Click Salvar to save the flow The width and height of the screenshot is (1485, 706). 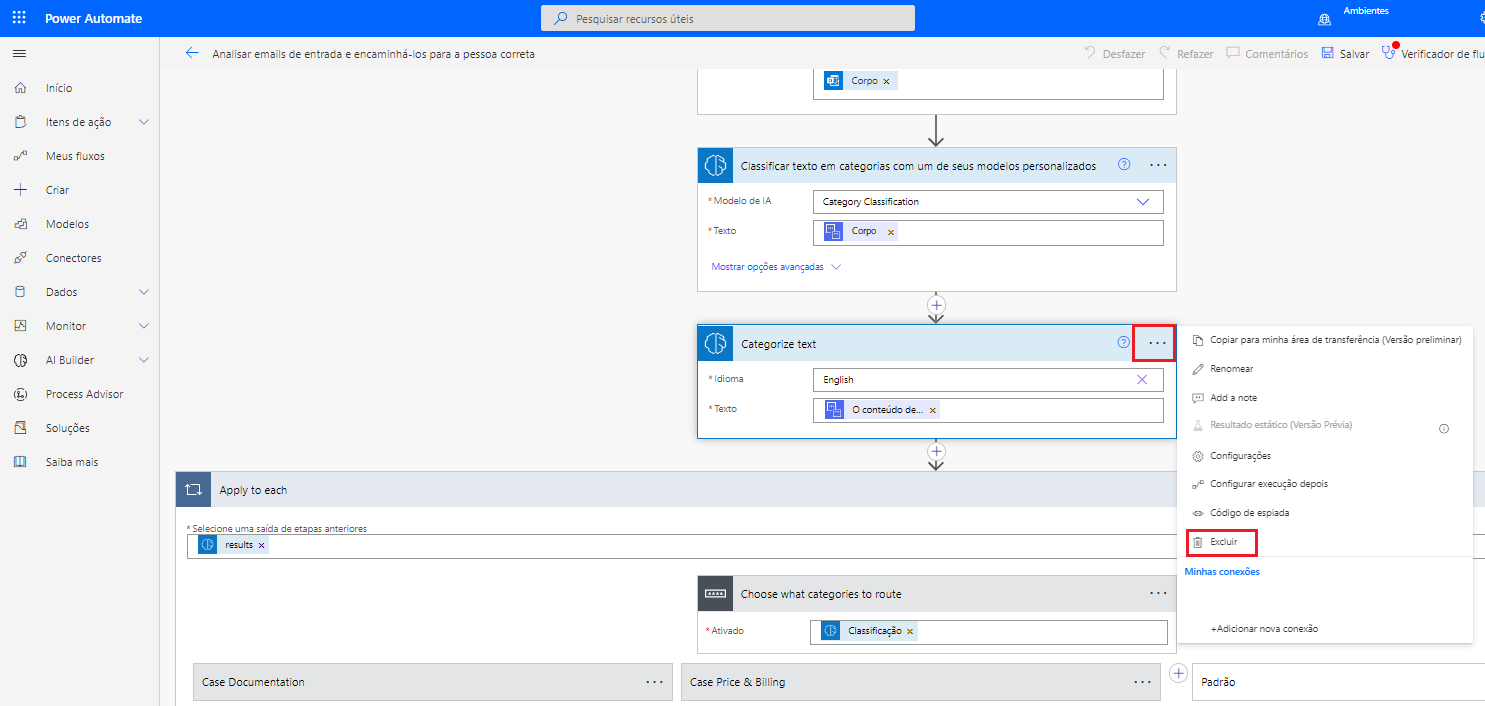(x=1345, y=53)
